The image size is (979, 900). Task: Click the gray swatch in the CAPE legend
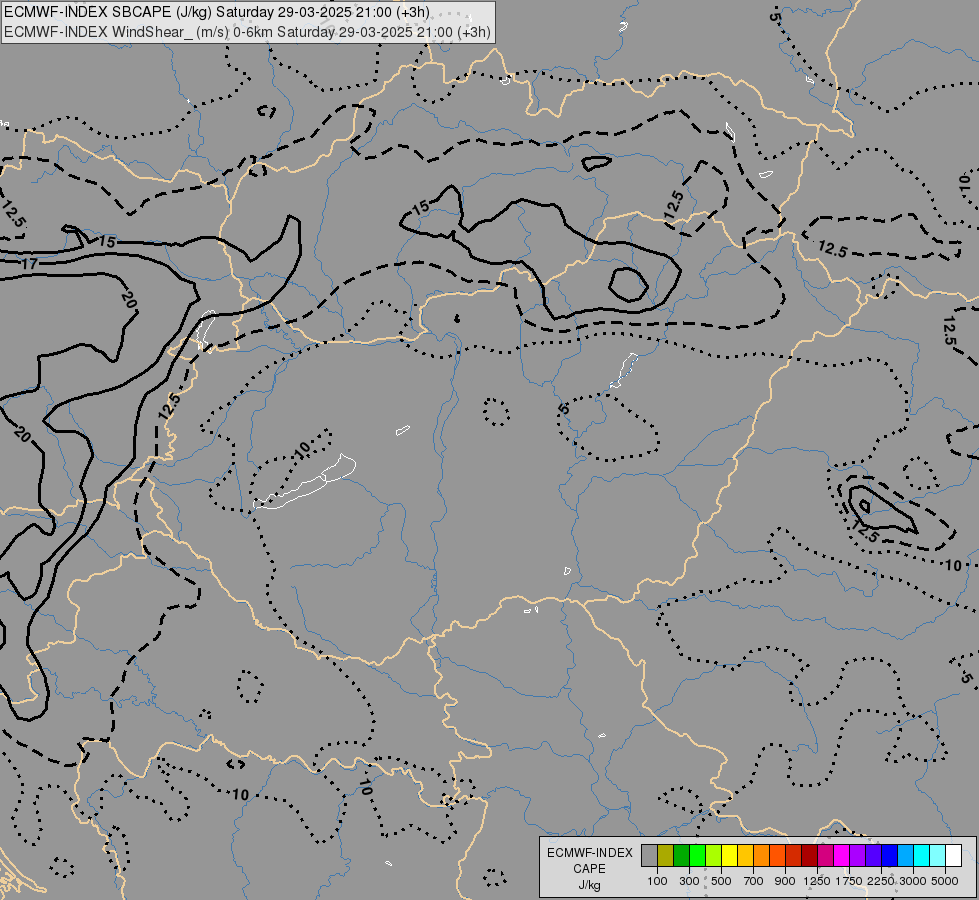point(649,855)
